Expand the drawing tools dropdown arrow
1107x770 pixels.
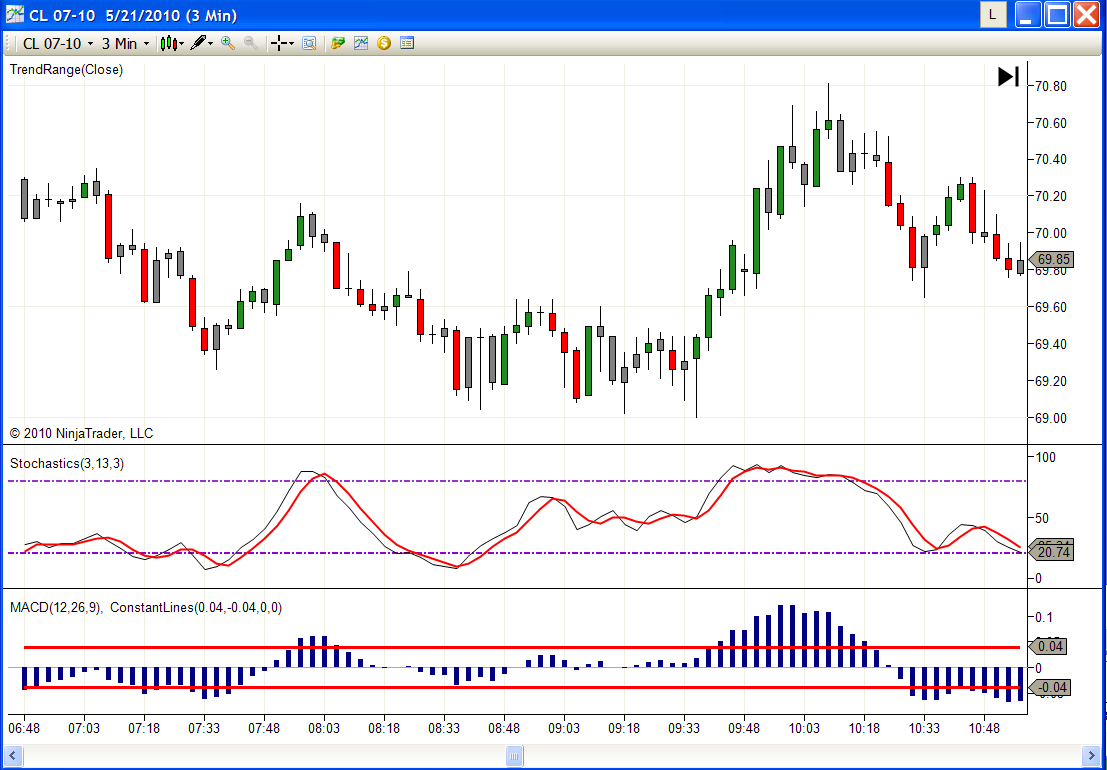tap(210, 44)
